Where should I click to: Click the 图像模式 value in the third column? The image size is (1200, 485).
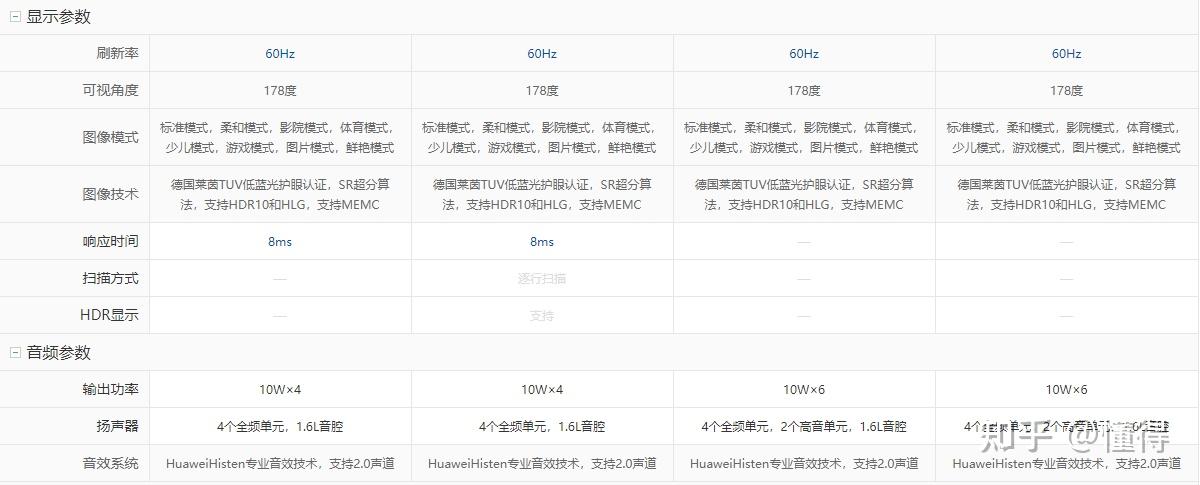click(804, 137)
